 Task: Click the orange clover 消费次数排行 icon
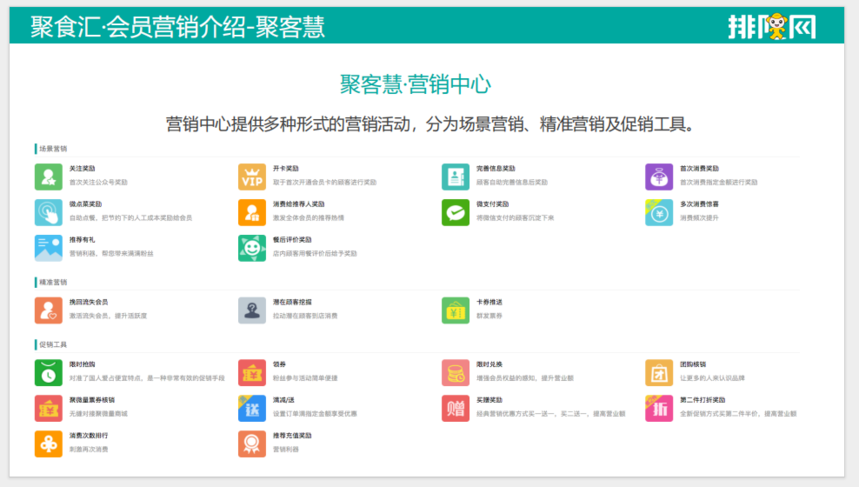[x=48, y=444]
